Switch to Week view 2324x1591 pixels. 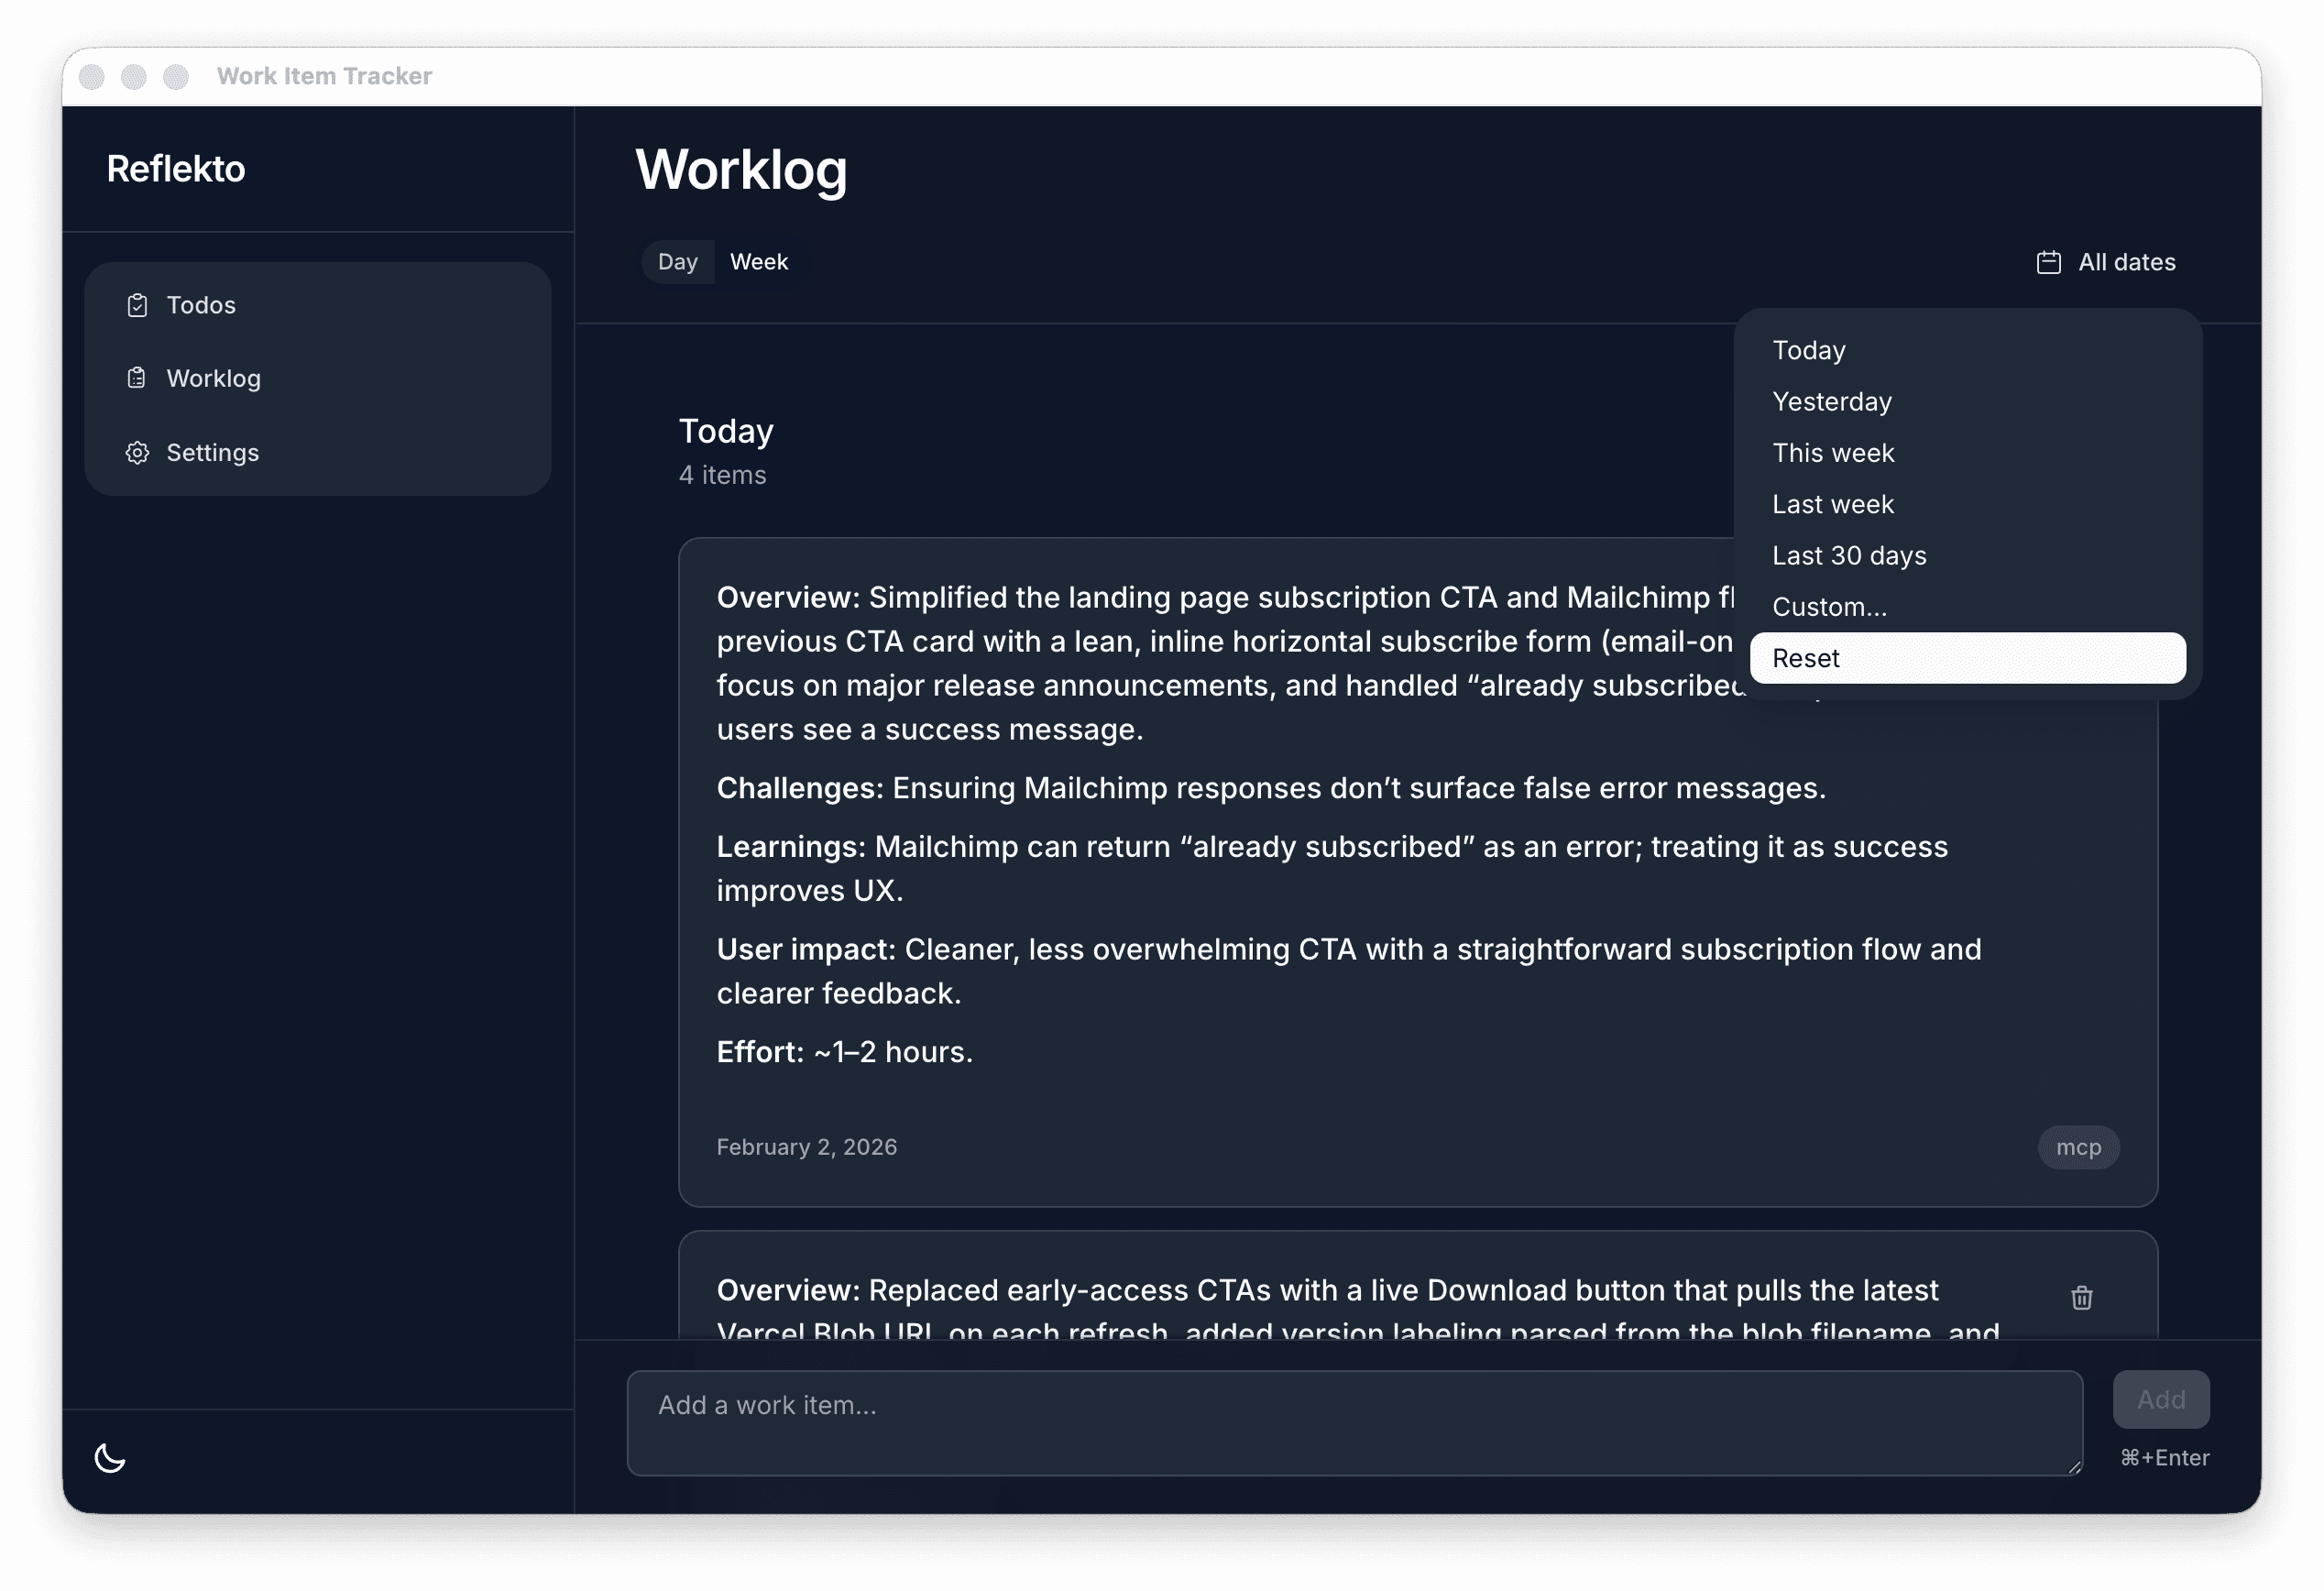[759, 261]
